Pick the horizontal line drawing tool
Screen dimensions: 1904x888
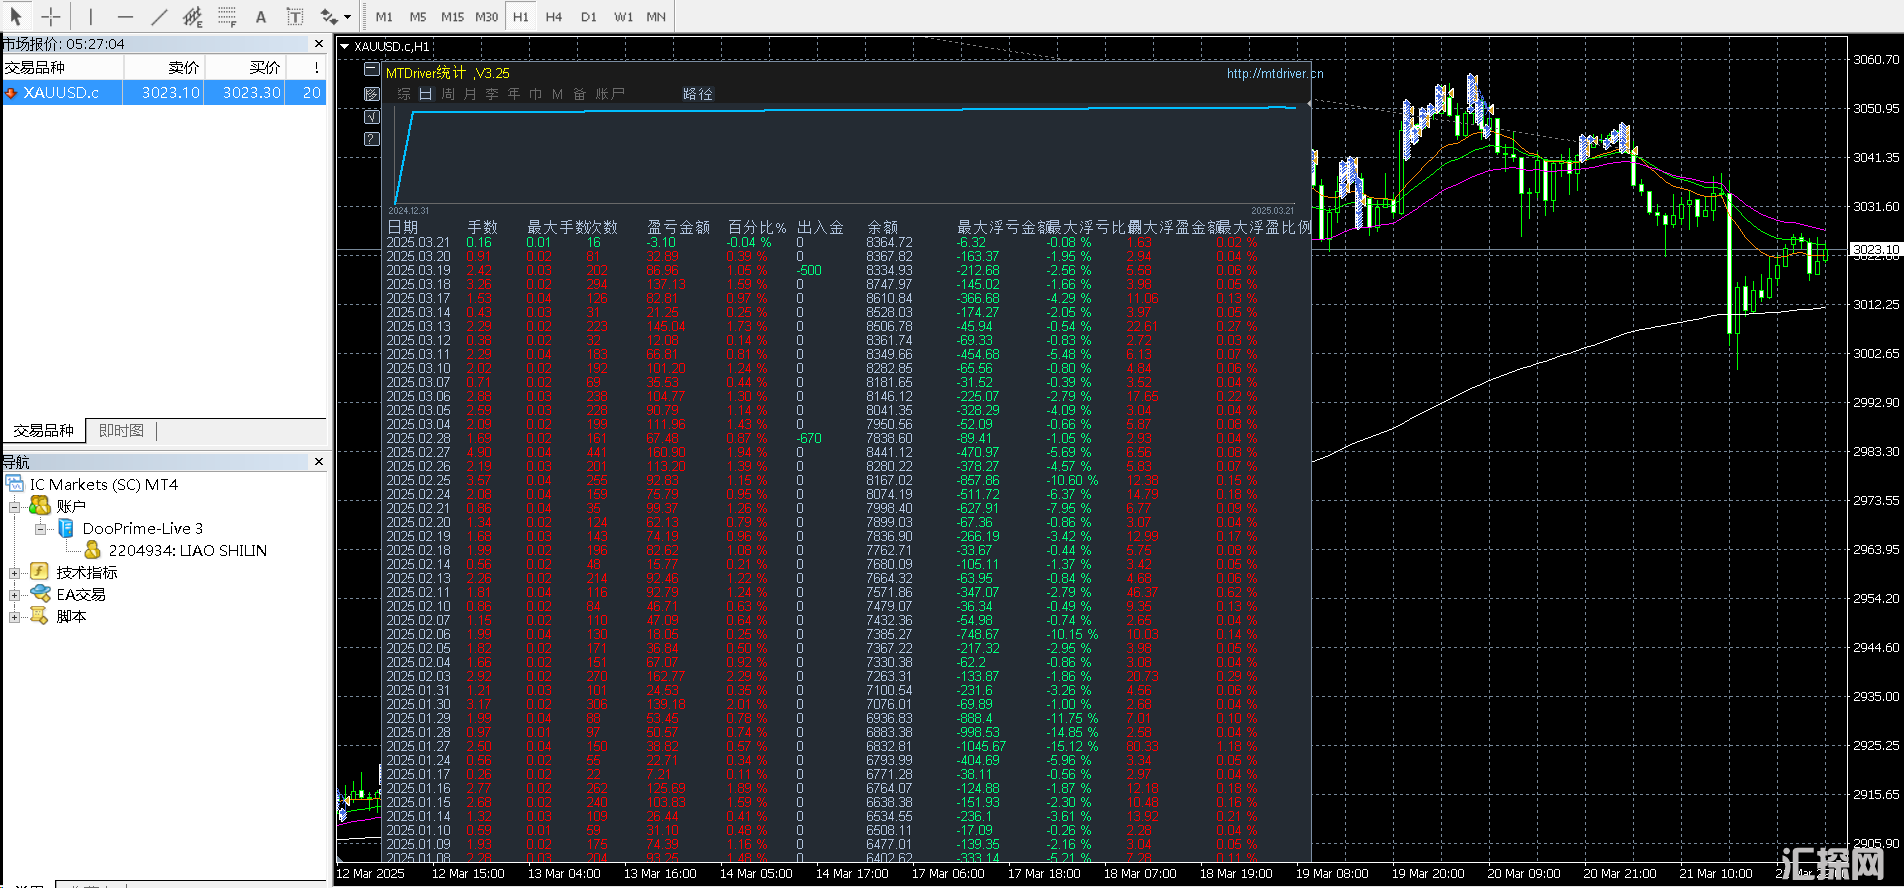pos(125,17)
